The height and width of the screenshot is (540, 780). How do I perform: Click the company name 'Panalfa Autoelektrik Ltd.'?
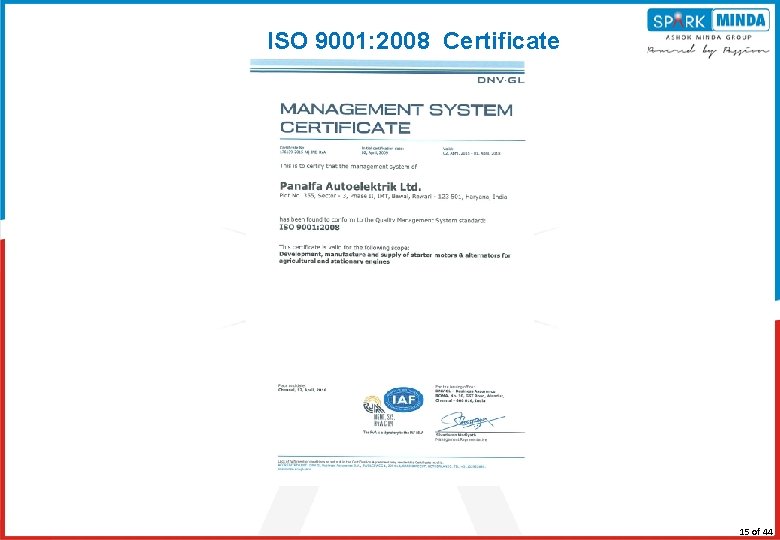351,186
